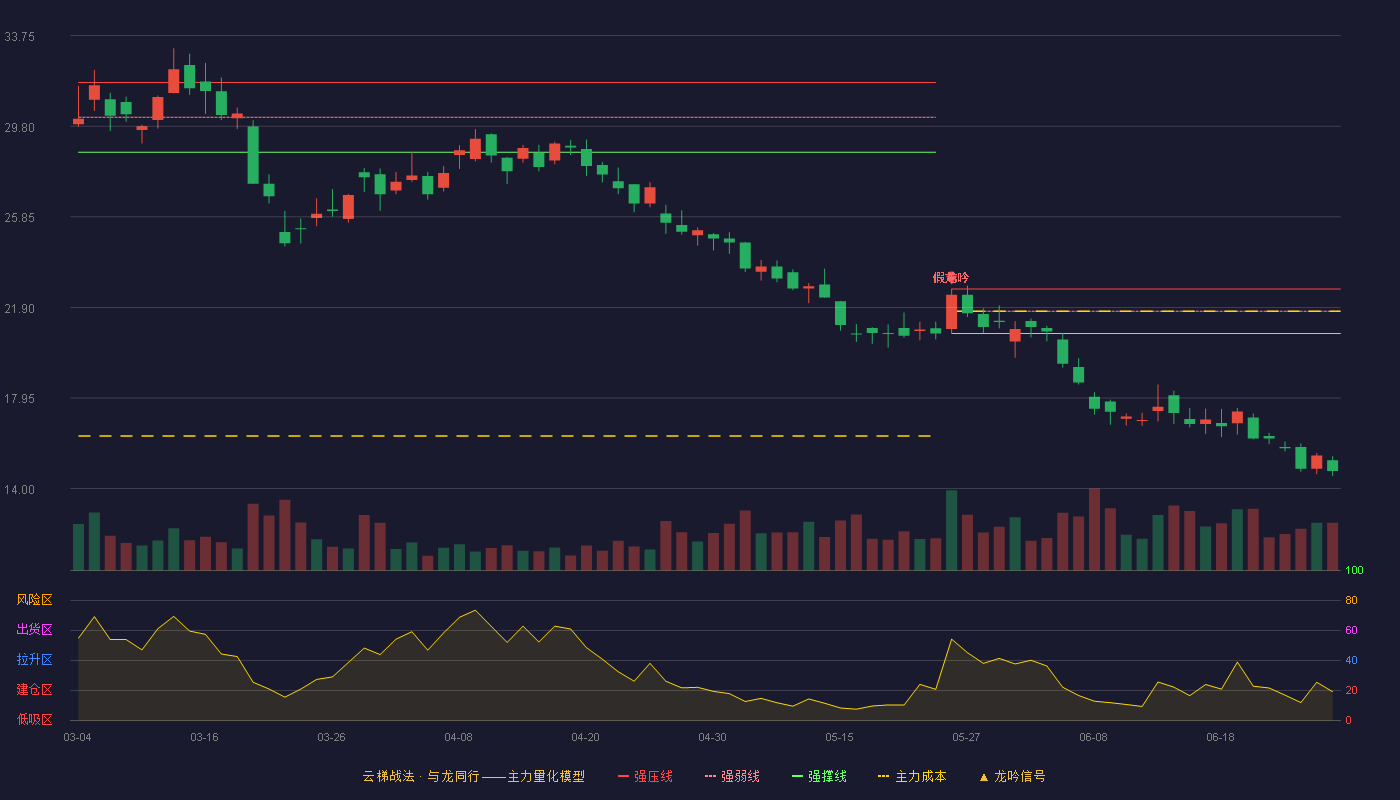Click the 04-08 date label
Image resolution: width=1400 pixels, height=800 pixels.
point(458,737)
